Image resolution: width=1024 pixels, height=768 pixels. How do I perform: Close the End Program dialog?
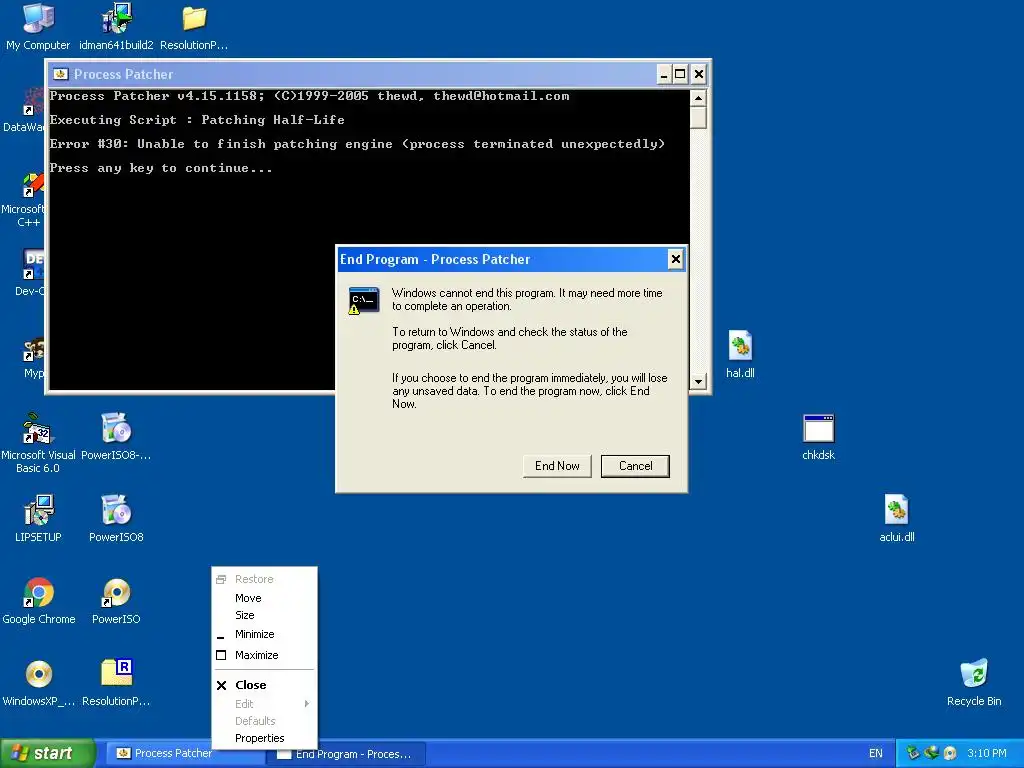[676, 259]
